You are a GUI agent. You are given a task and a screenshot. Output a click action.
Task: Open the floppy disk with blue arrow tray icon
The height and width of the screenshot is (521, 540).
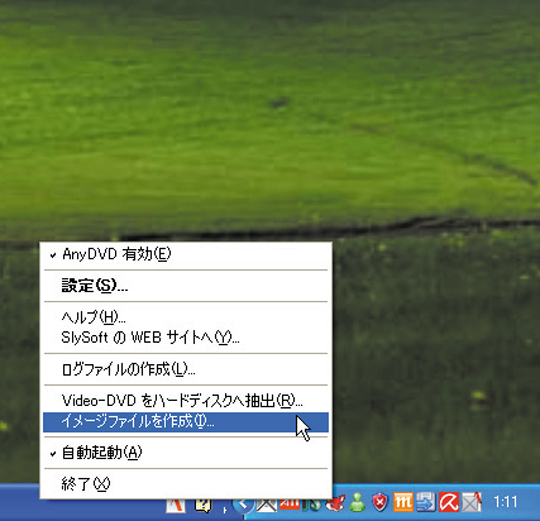click(x=426, y=502)
